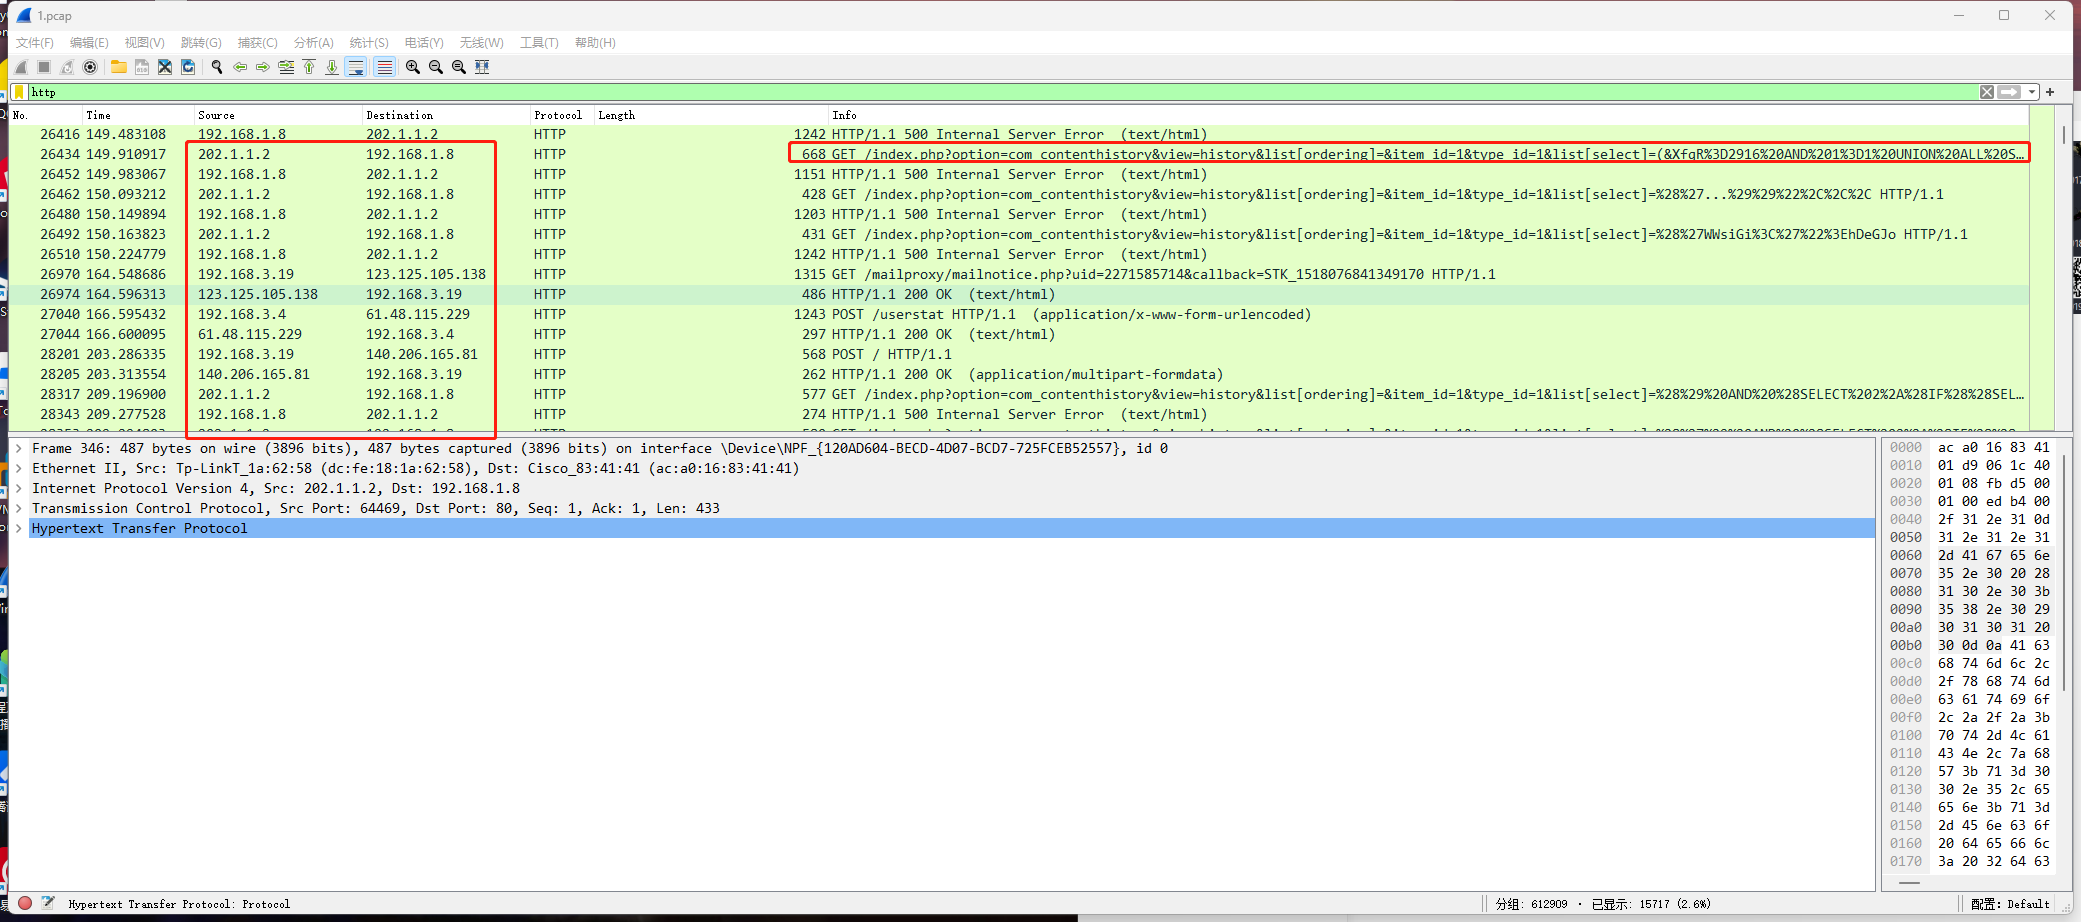The height and width of the screenshot is (922, 2081).
Task: Open the 工具(T) menu
Action: 539,43
